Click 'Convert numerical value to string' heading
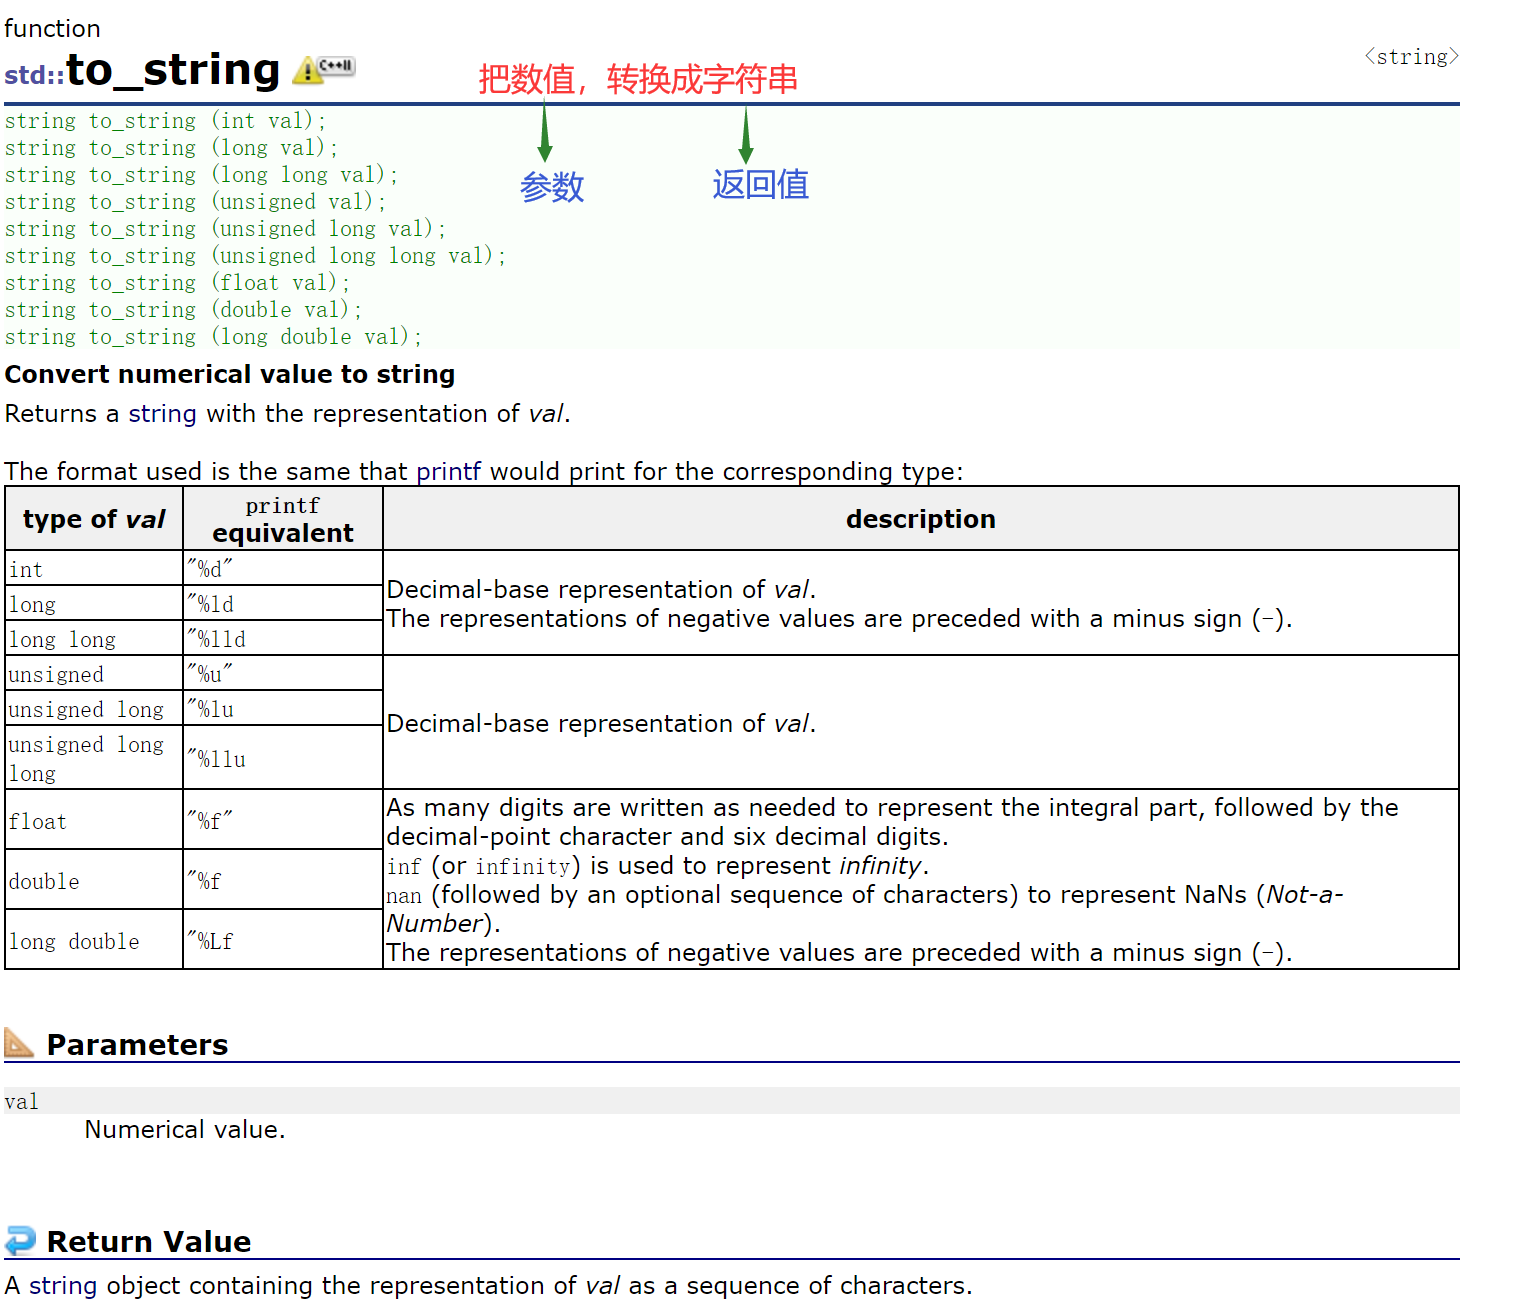This screenshot has height=1307, width=1532. (x=230, y=374)
